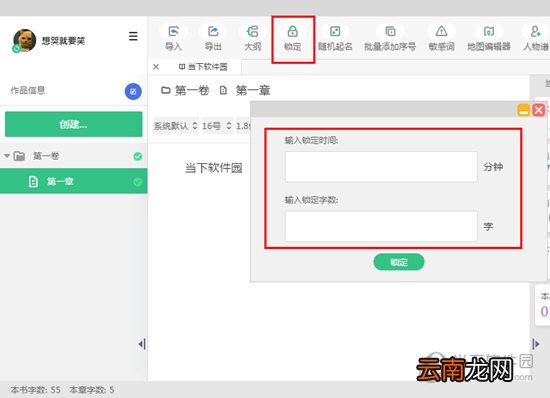The image size is (550, 398).
Task: Open the 随机起名 random name tool
Action: pos(335,38)
